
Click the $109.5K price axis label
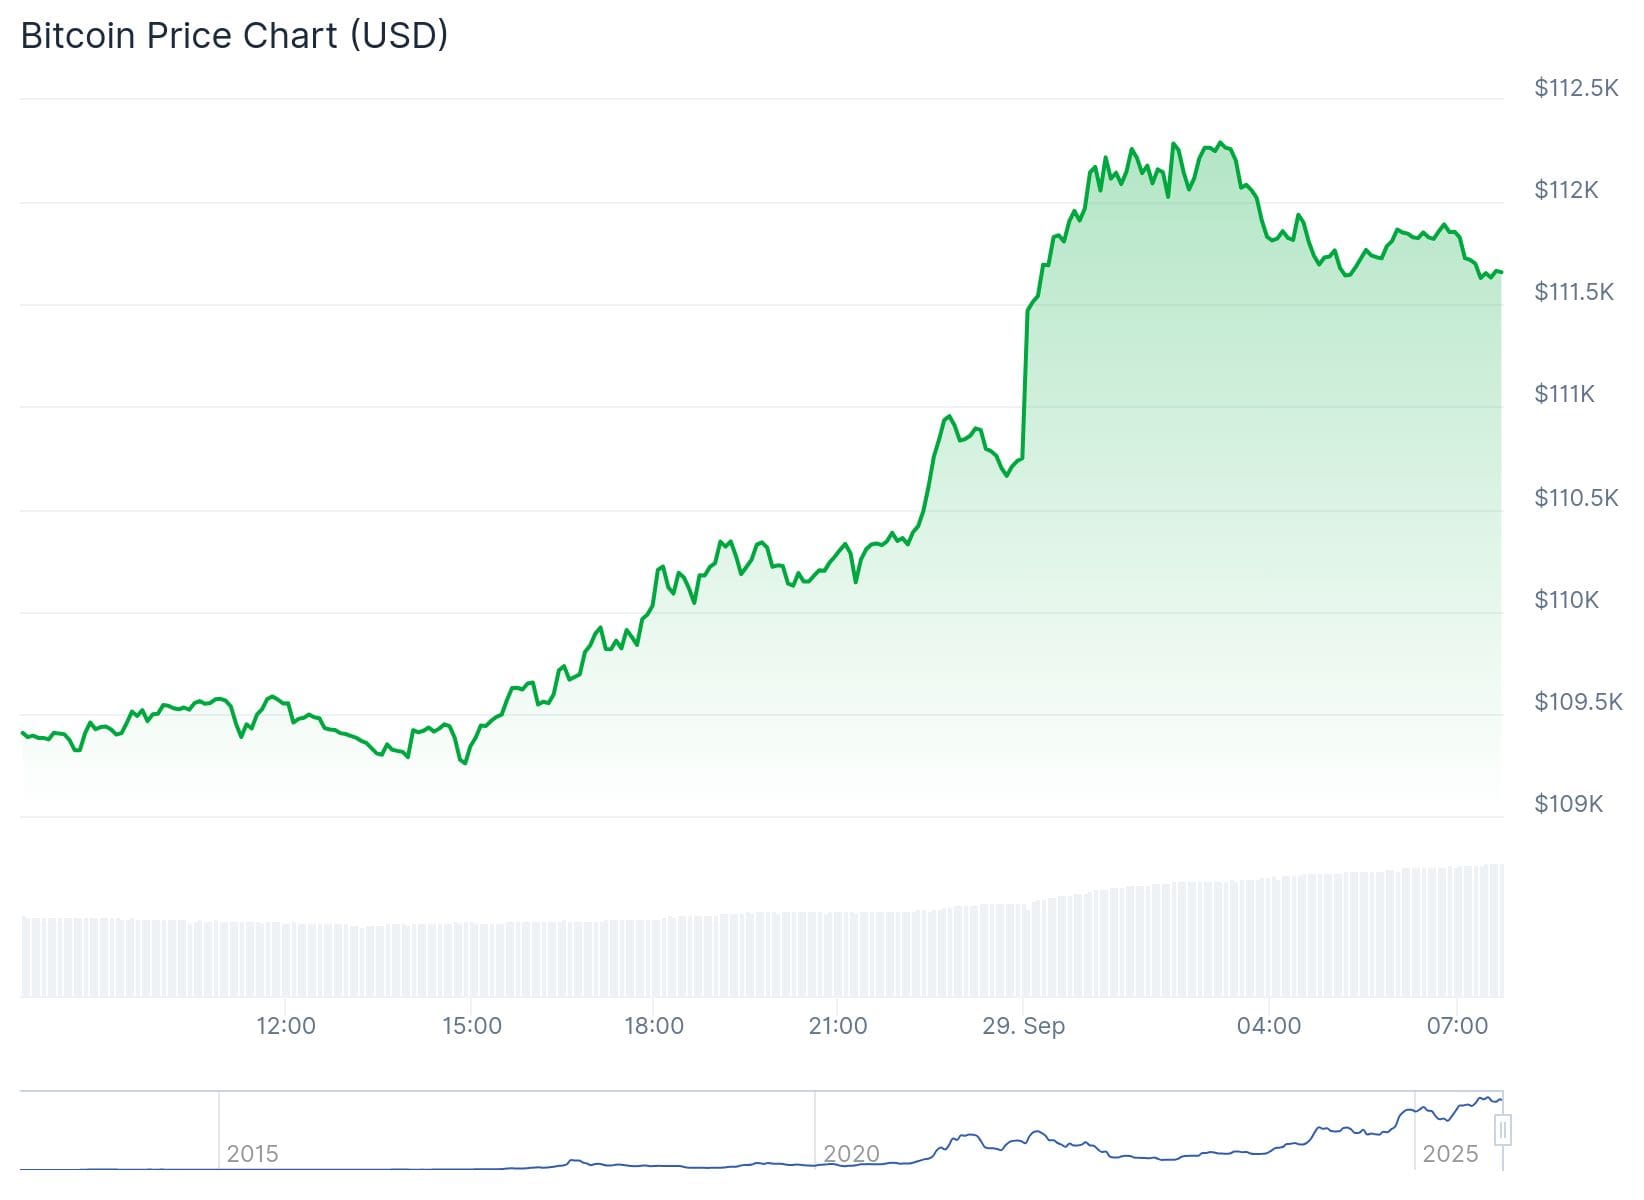point(1578,702)
